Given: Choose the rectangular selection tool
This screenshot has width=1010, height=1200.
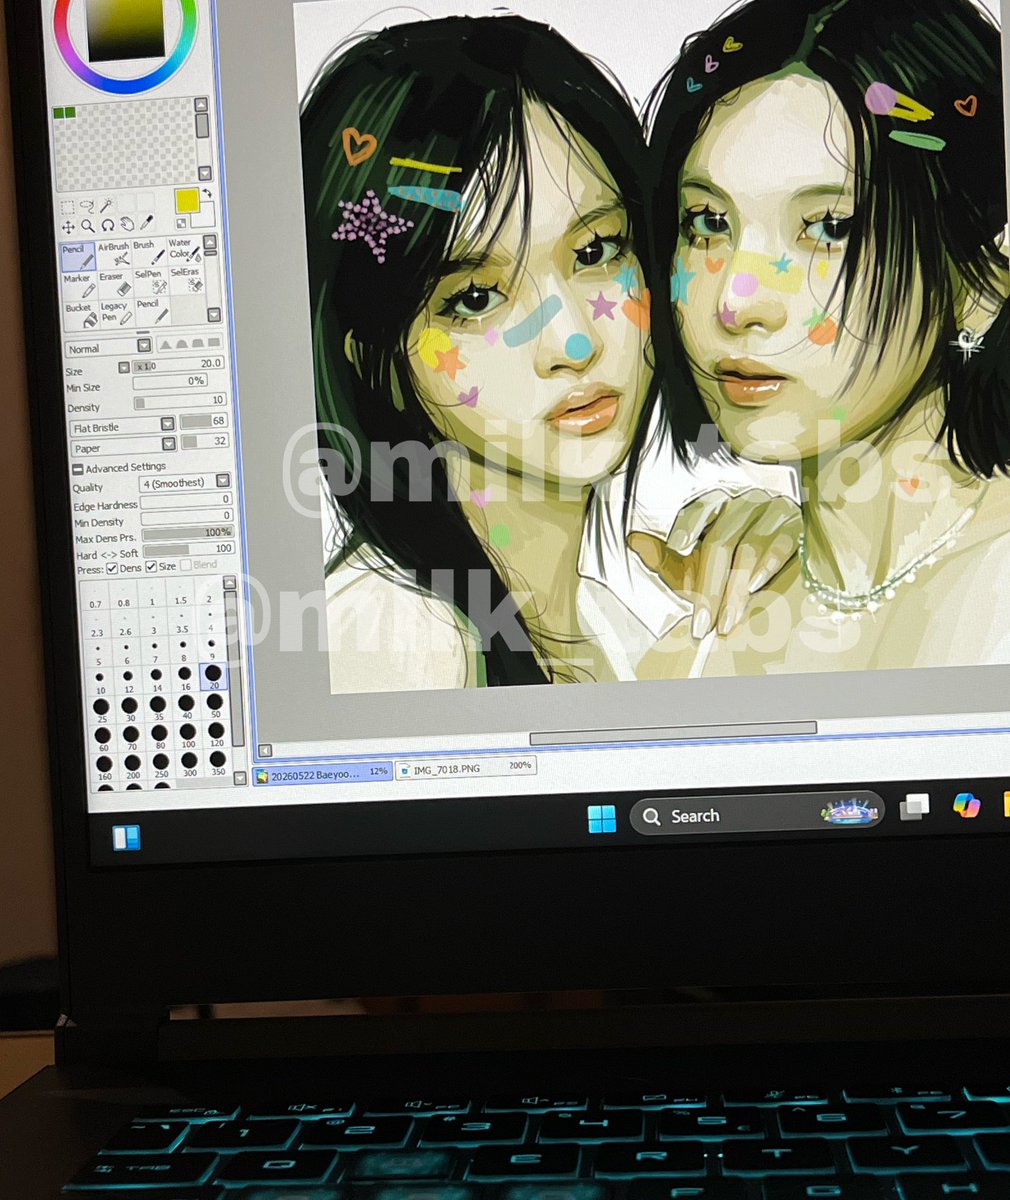Looking at the screenshot, I should [x=68, y=207].
